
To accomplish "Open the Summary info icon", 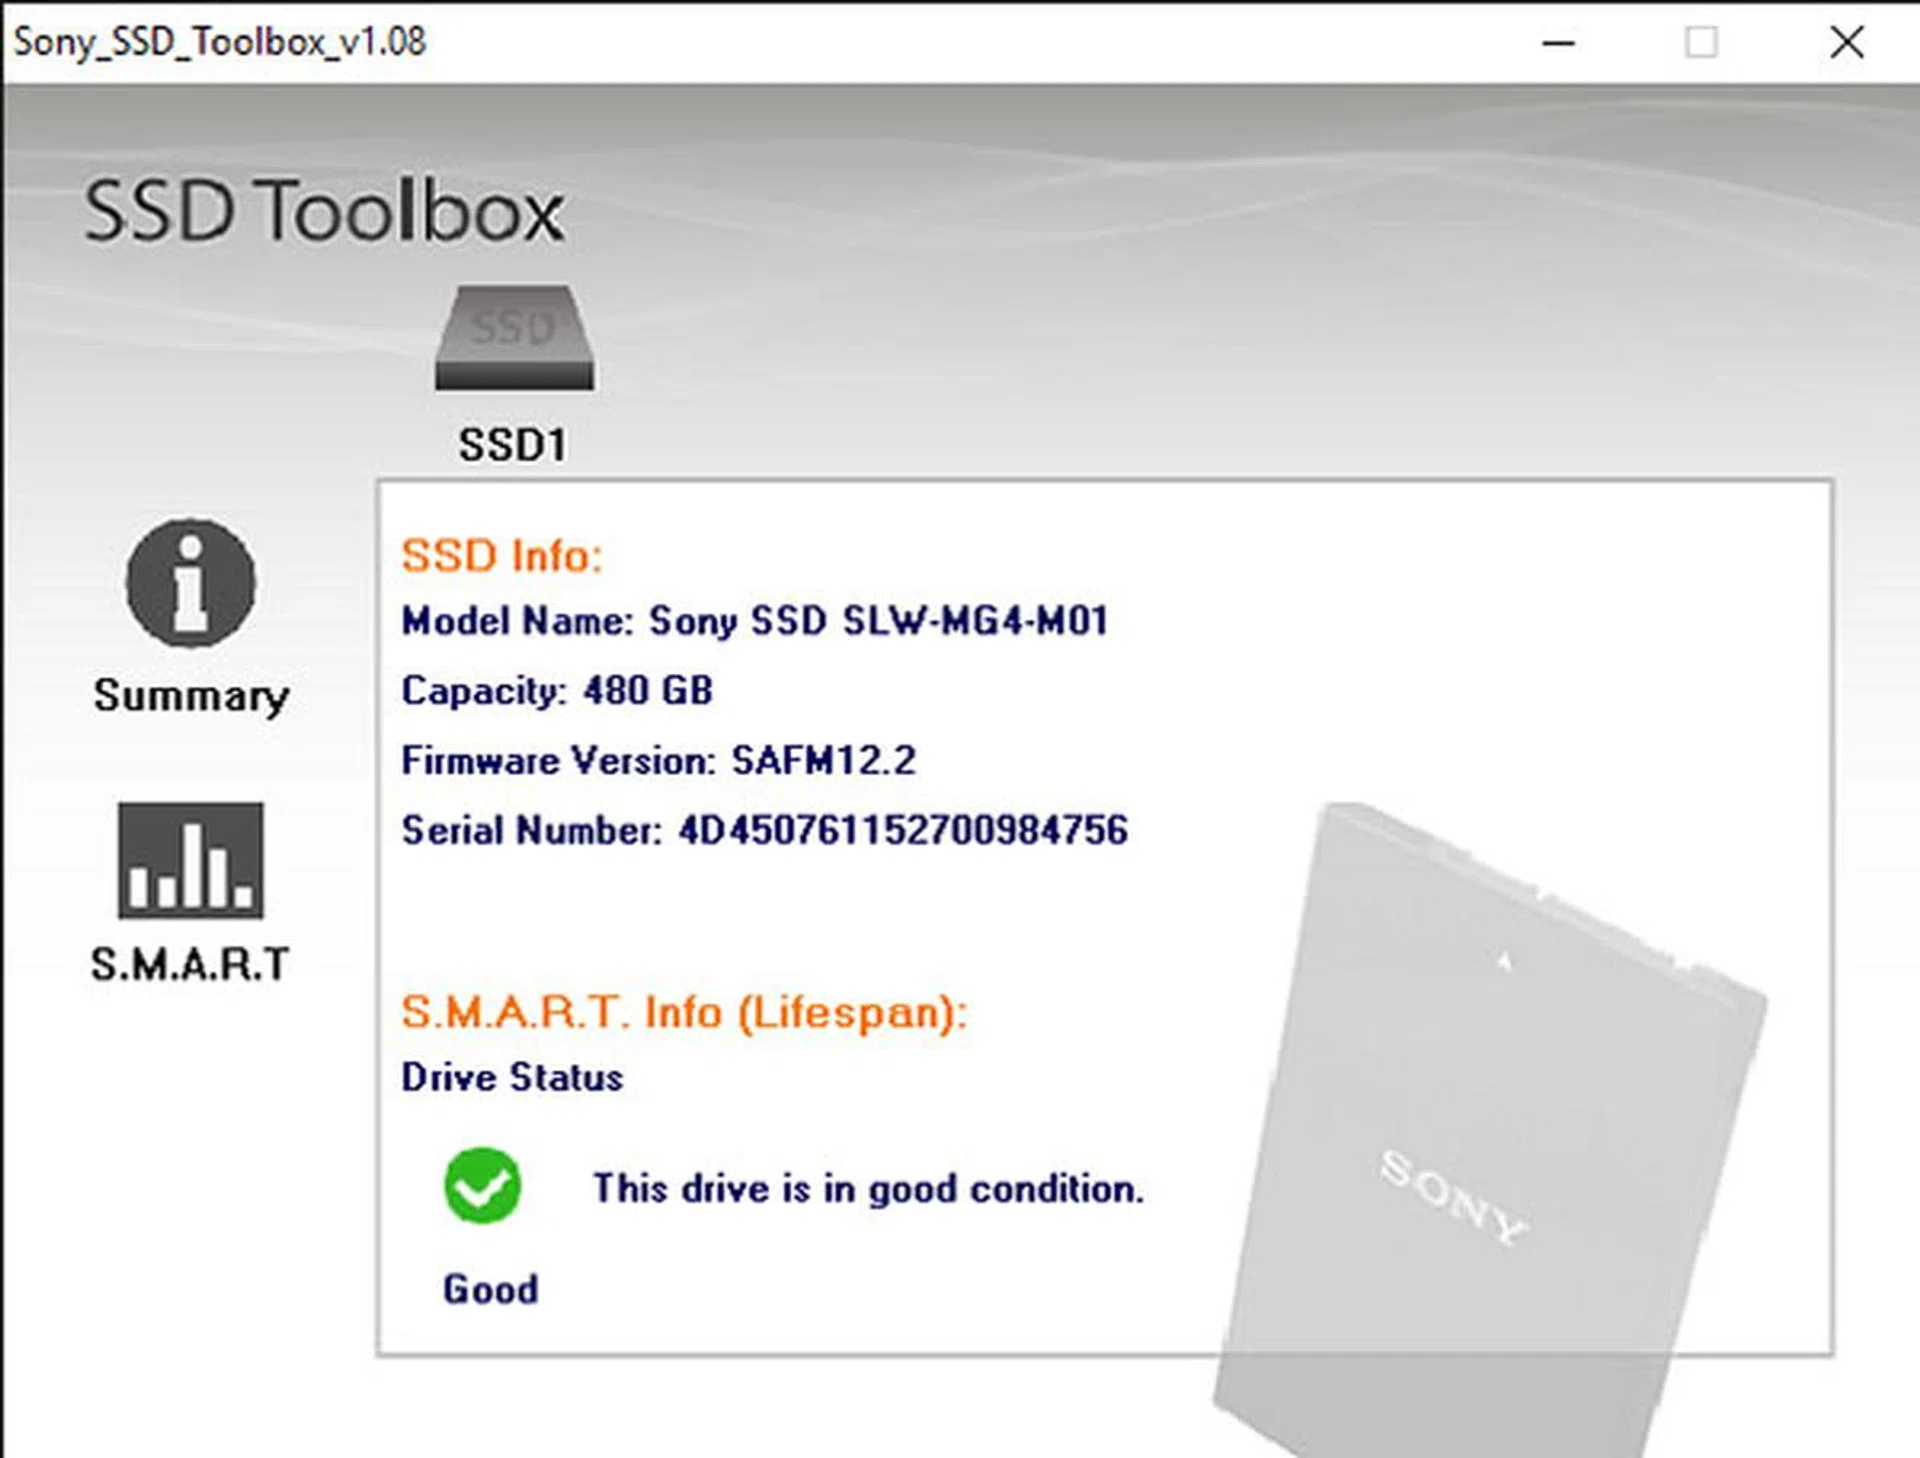I will pos(190,583).
